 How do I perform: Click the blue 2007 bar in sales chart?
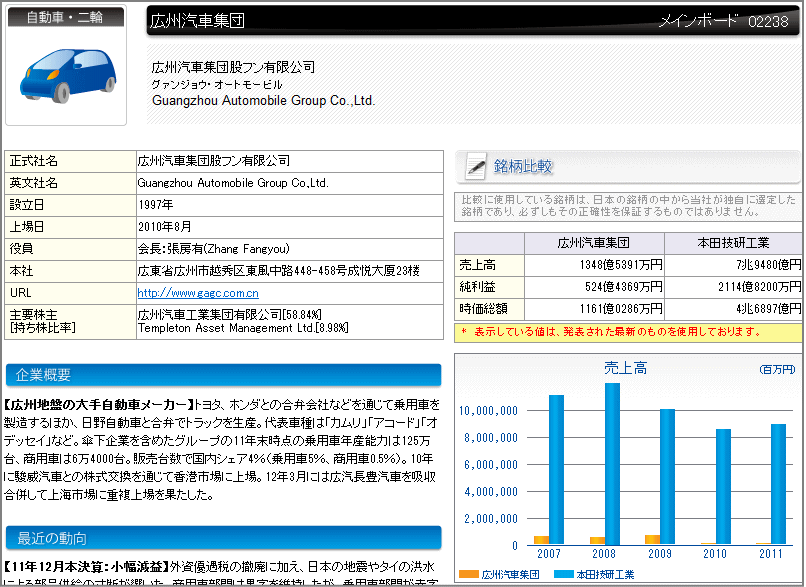click(556, 469)
